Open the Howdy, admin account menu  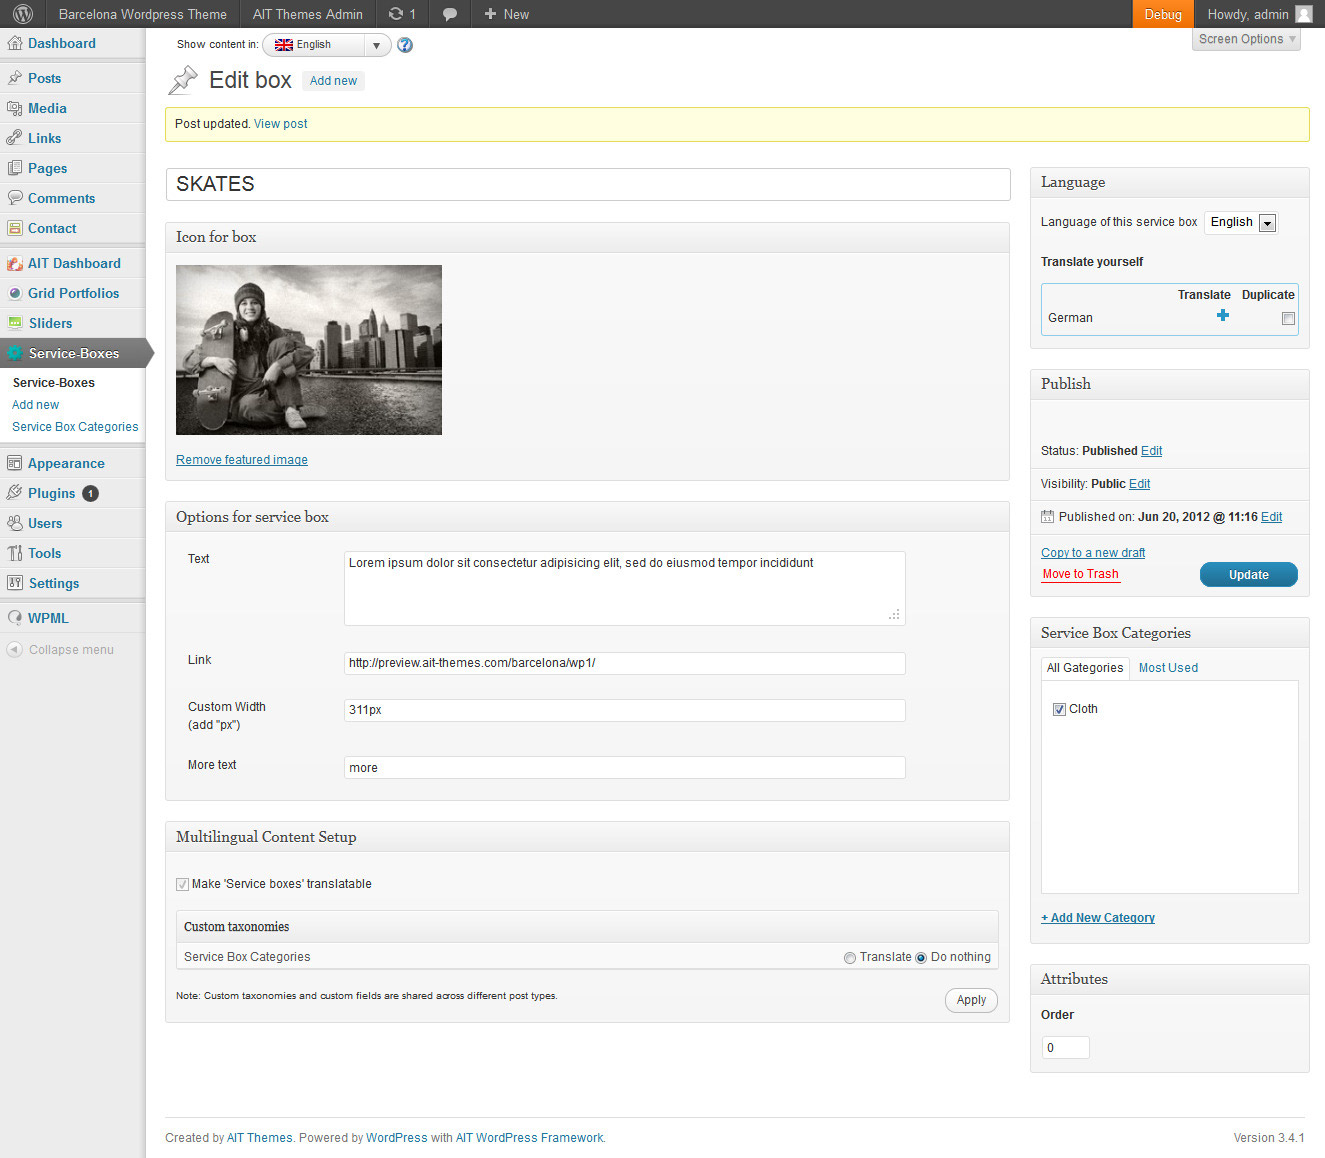pyautogui.click(x=1259, y=14)
